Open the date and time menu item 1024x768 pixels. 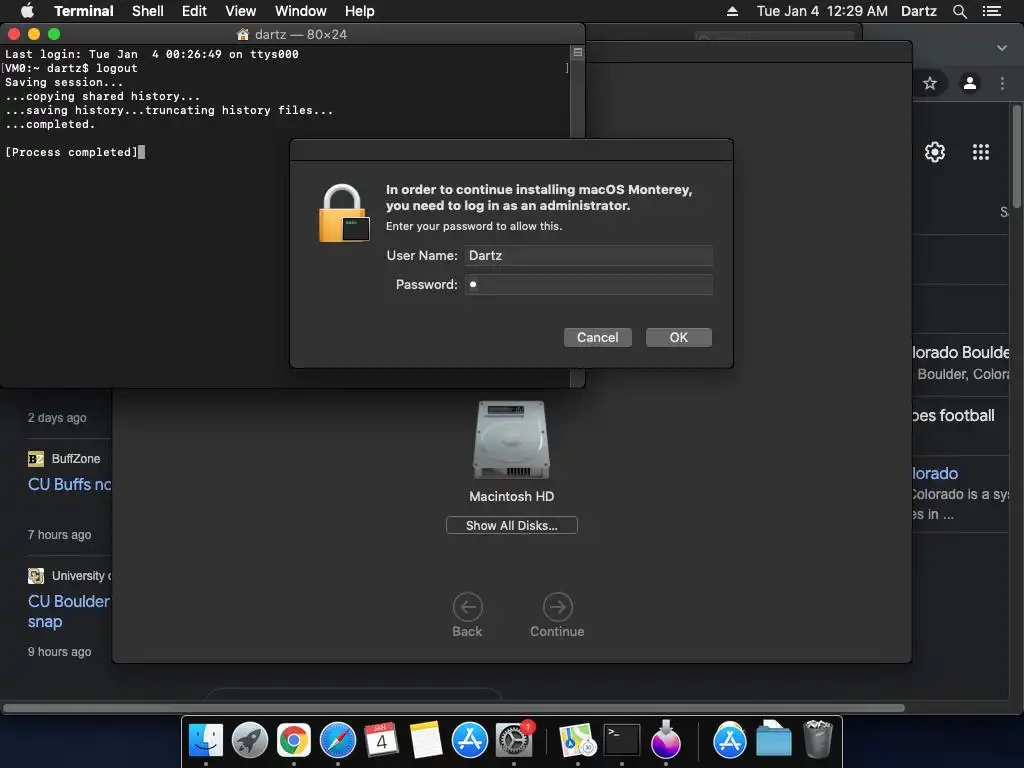(x=822, y=11)
